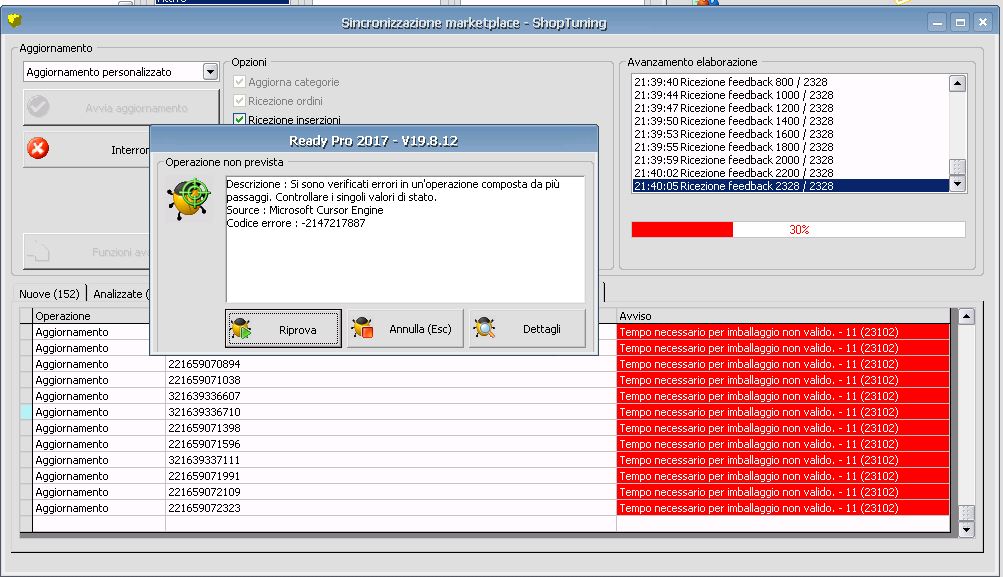Cancel with Annulla (Esc) button

click(x=405, y=329)
